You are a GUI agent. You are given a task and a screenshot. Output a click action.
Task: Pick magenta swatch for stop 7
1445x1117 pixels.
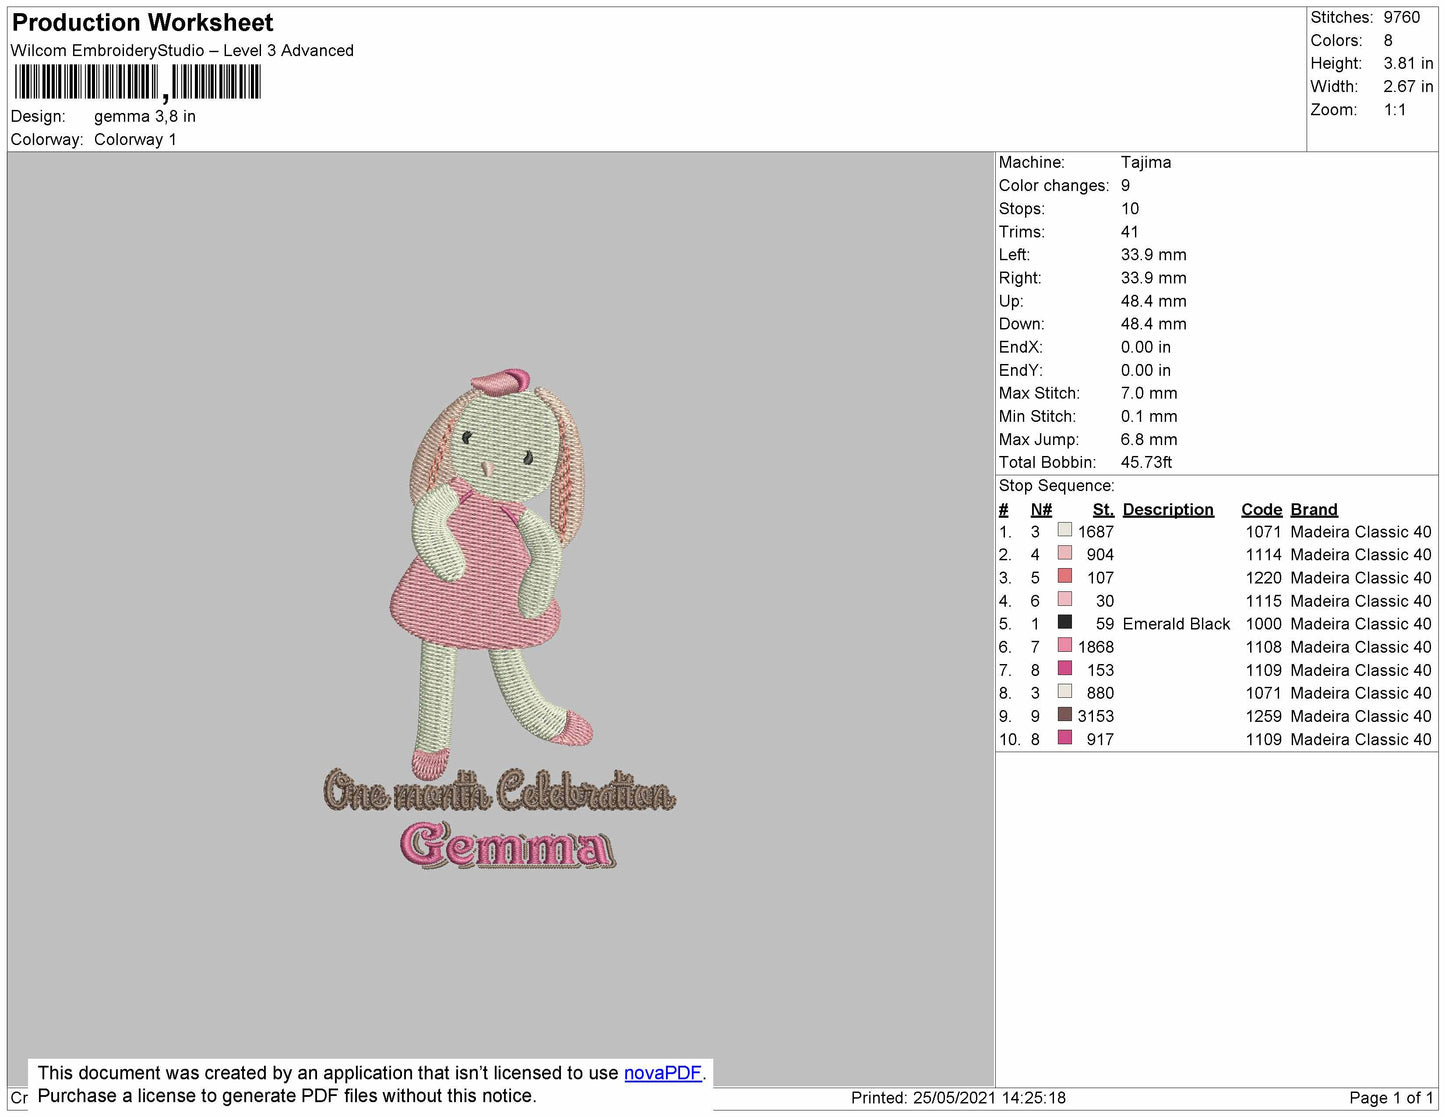pyautogui.click(x=1065, y=668)
